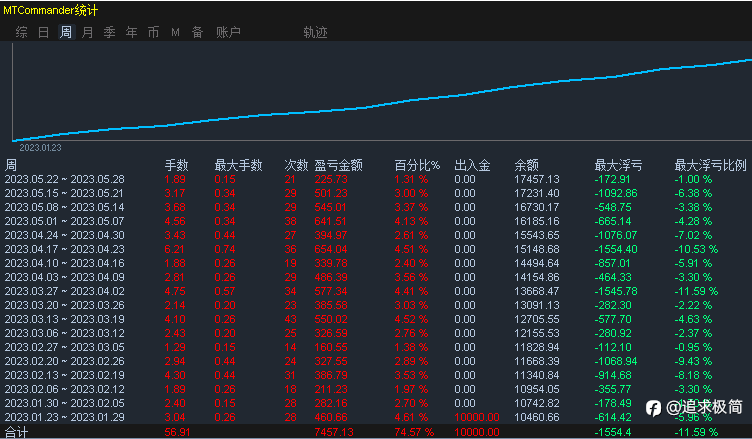
Task: Select the 币 currency tab
Action: (x=153, y=32)
